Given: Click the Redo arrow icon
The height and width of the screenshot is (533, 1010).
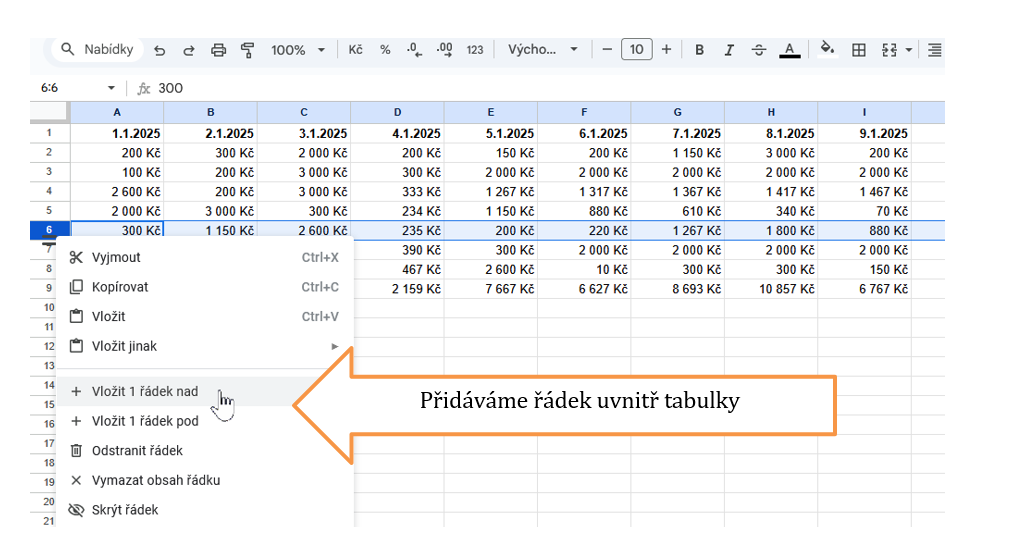Looking at the screenshot, I should 188,50.
